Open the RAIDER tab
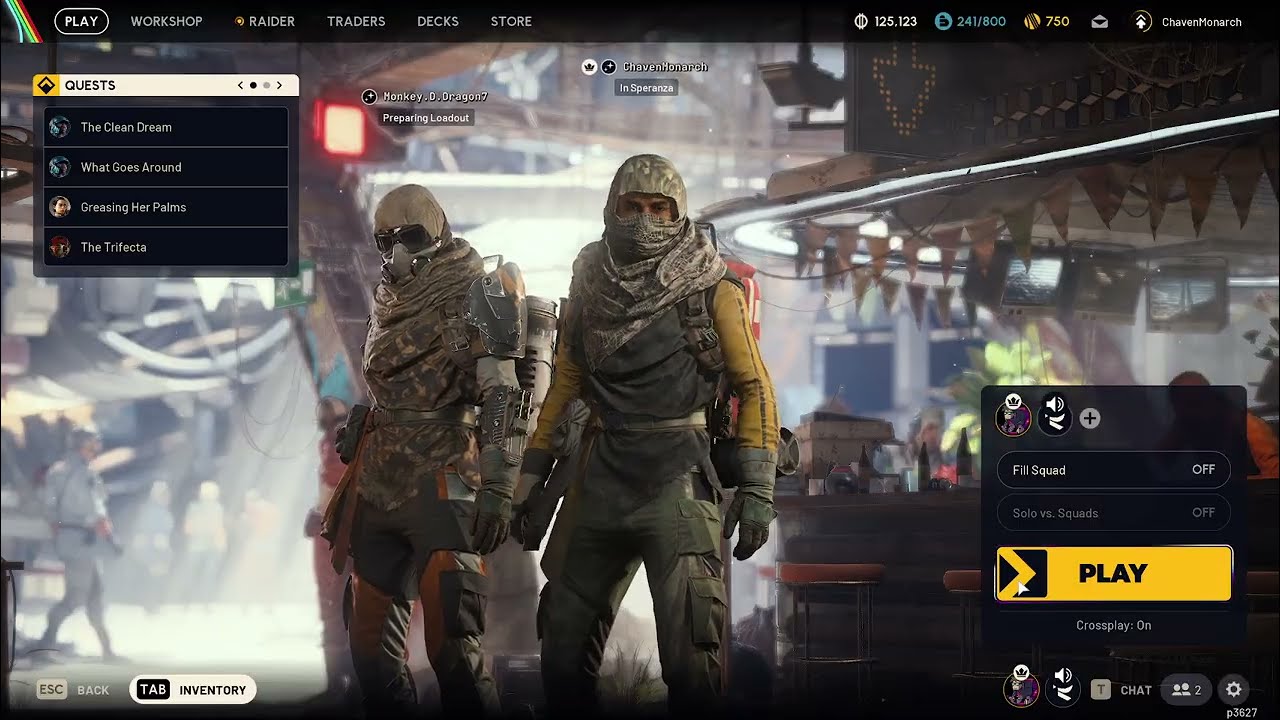The width and height of the screenshot is (1280, 720). [265, 21]
